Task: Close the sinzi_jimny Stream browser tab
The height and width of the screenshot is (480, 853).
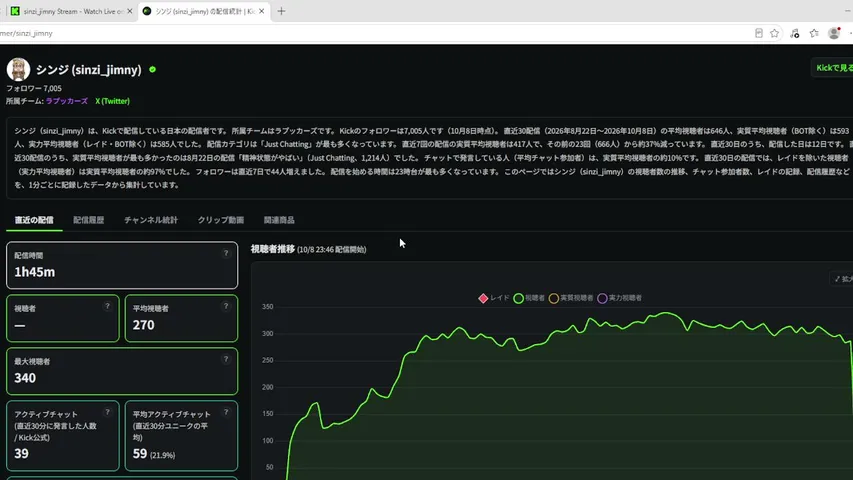Action: 129,11
